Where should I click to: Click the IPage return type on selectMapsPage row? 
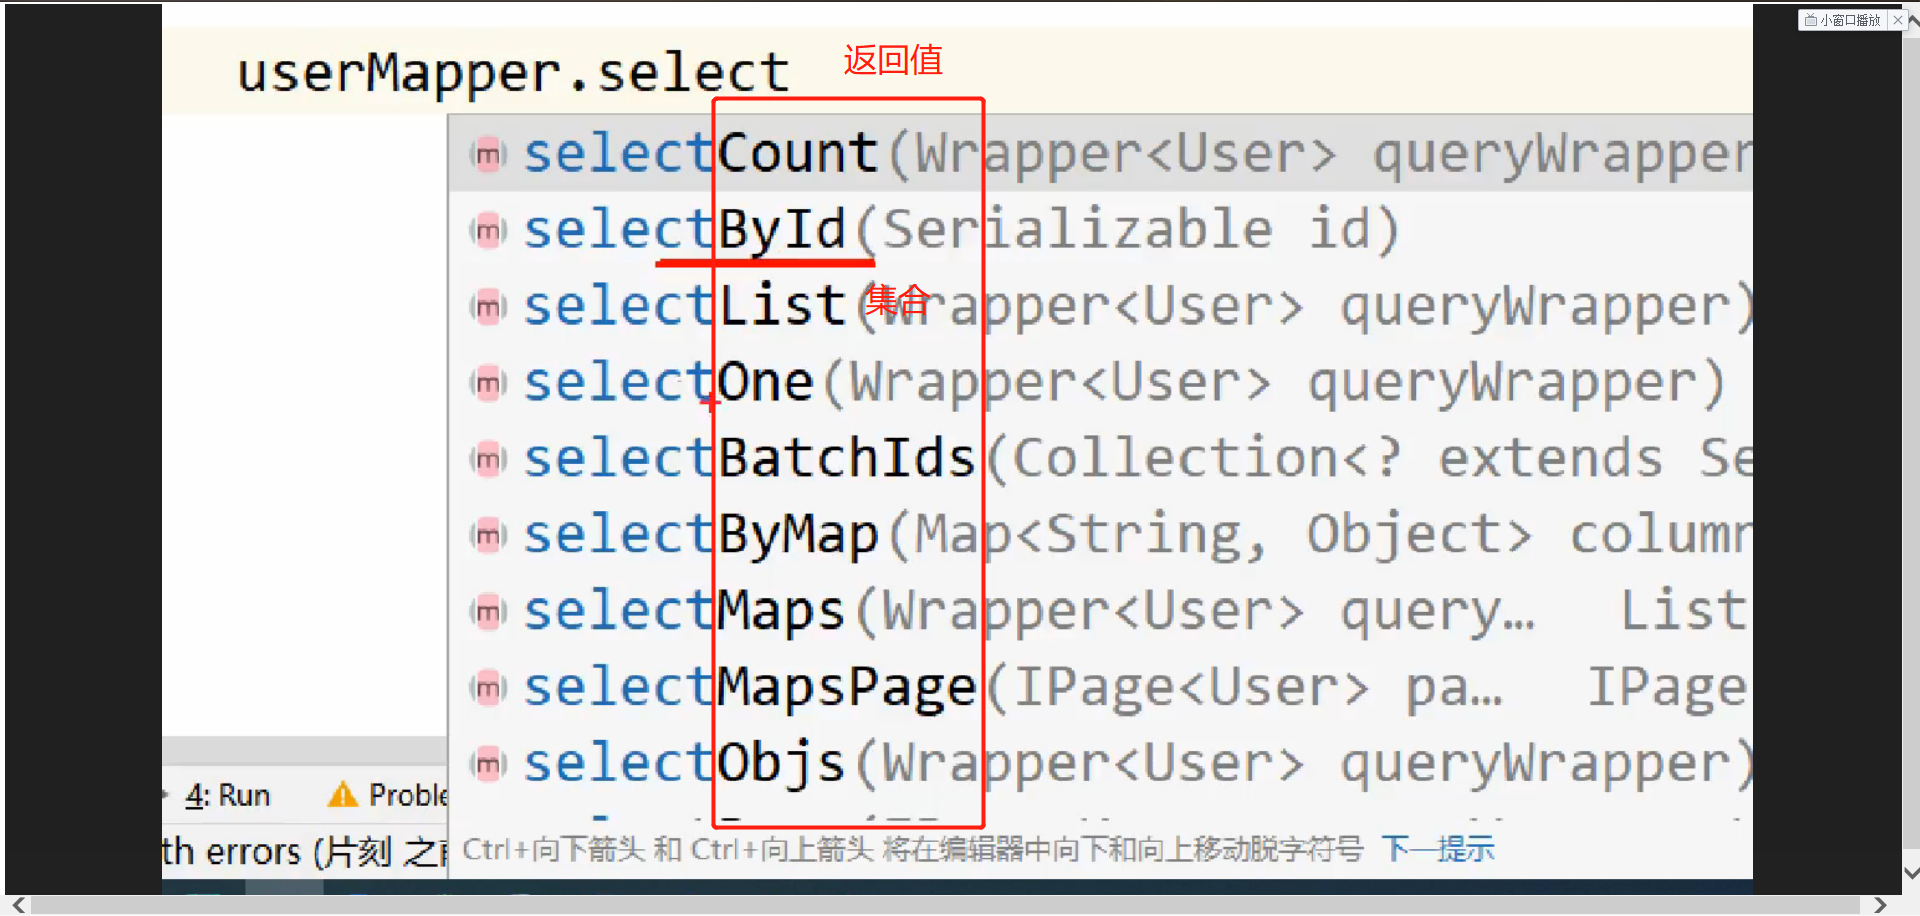pyautogui.click(x=1668, y=689)
